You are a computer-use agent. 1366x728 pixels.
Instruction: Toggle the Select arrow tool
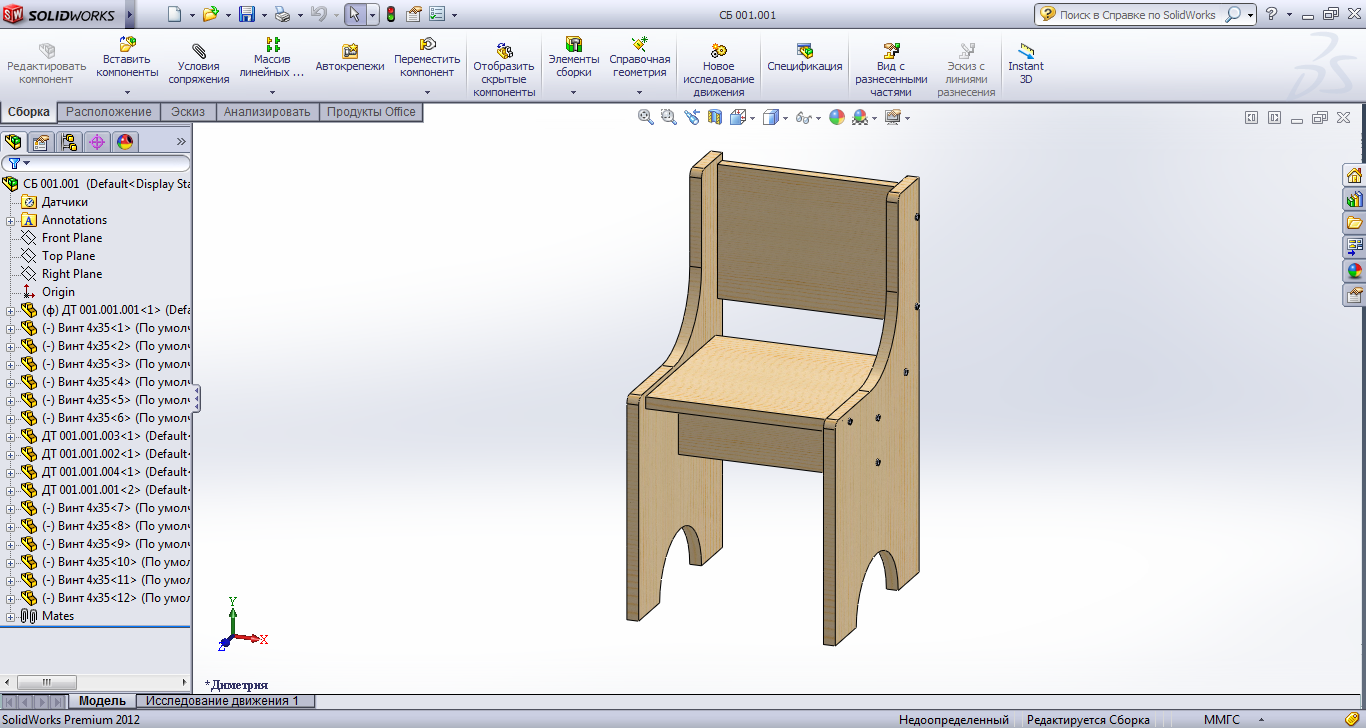tap(355, 14)
